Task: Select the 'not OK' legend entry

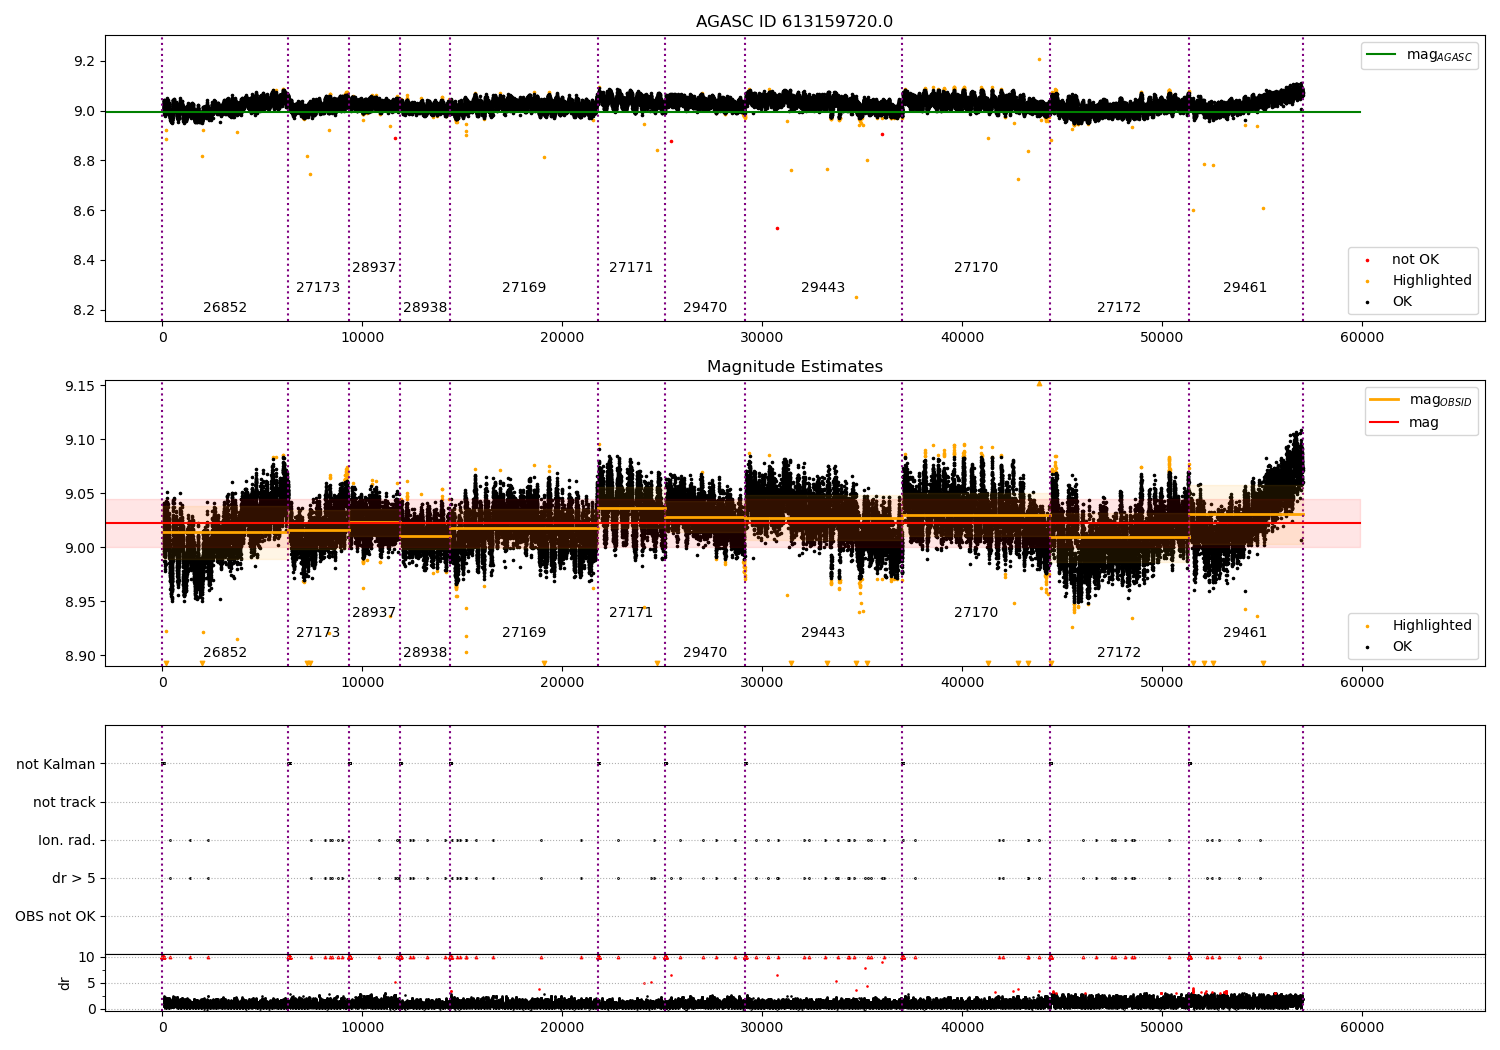Action: tap(1415, 260)
